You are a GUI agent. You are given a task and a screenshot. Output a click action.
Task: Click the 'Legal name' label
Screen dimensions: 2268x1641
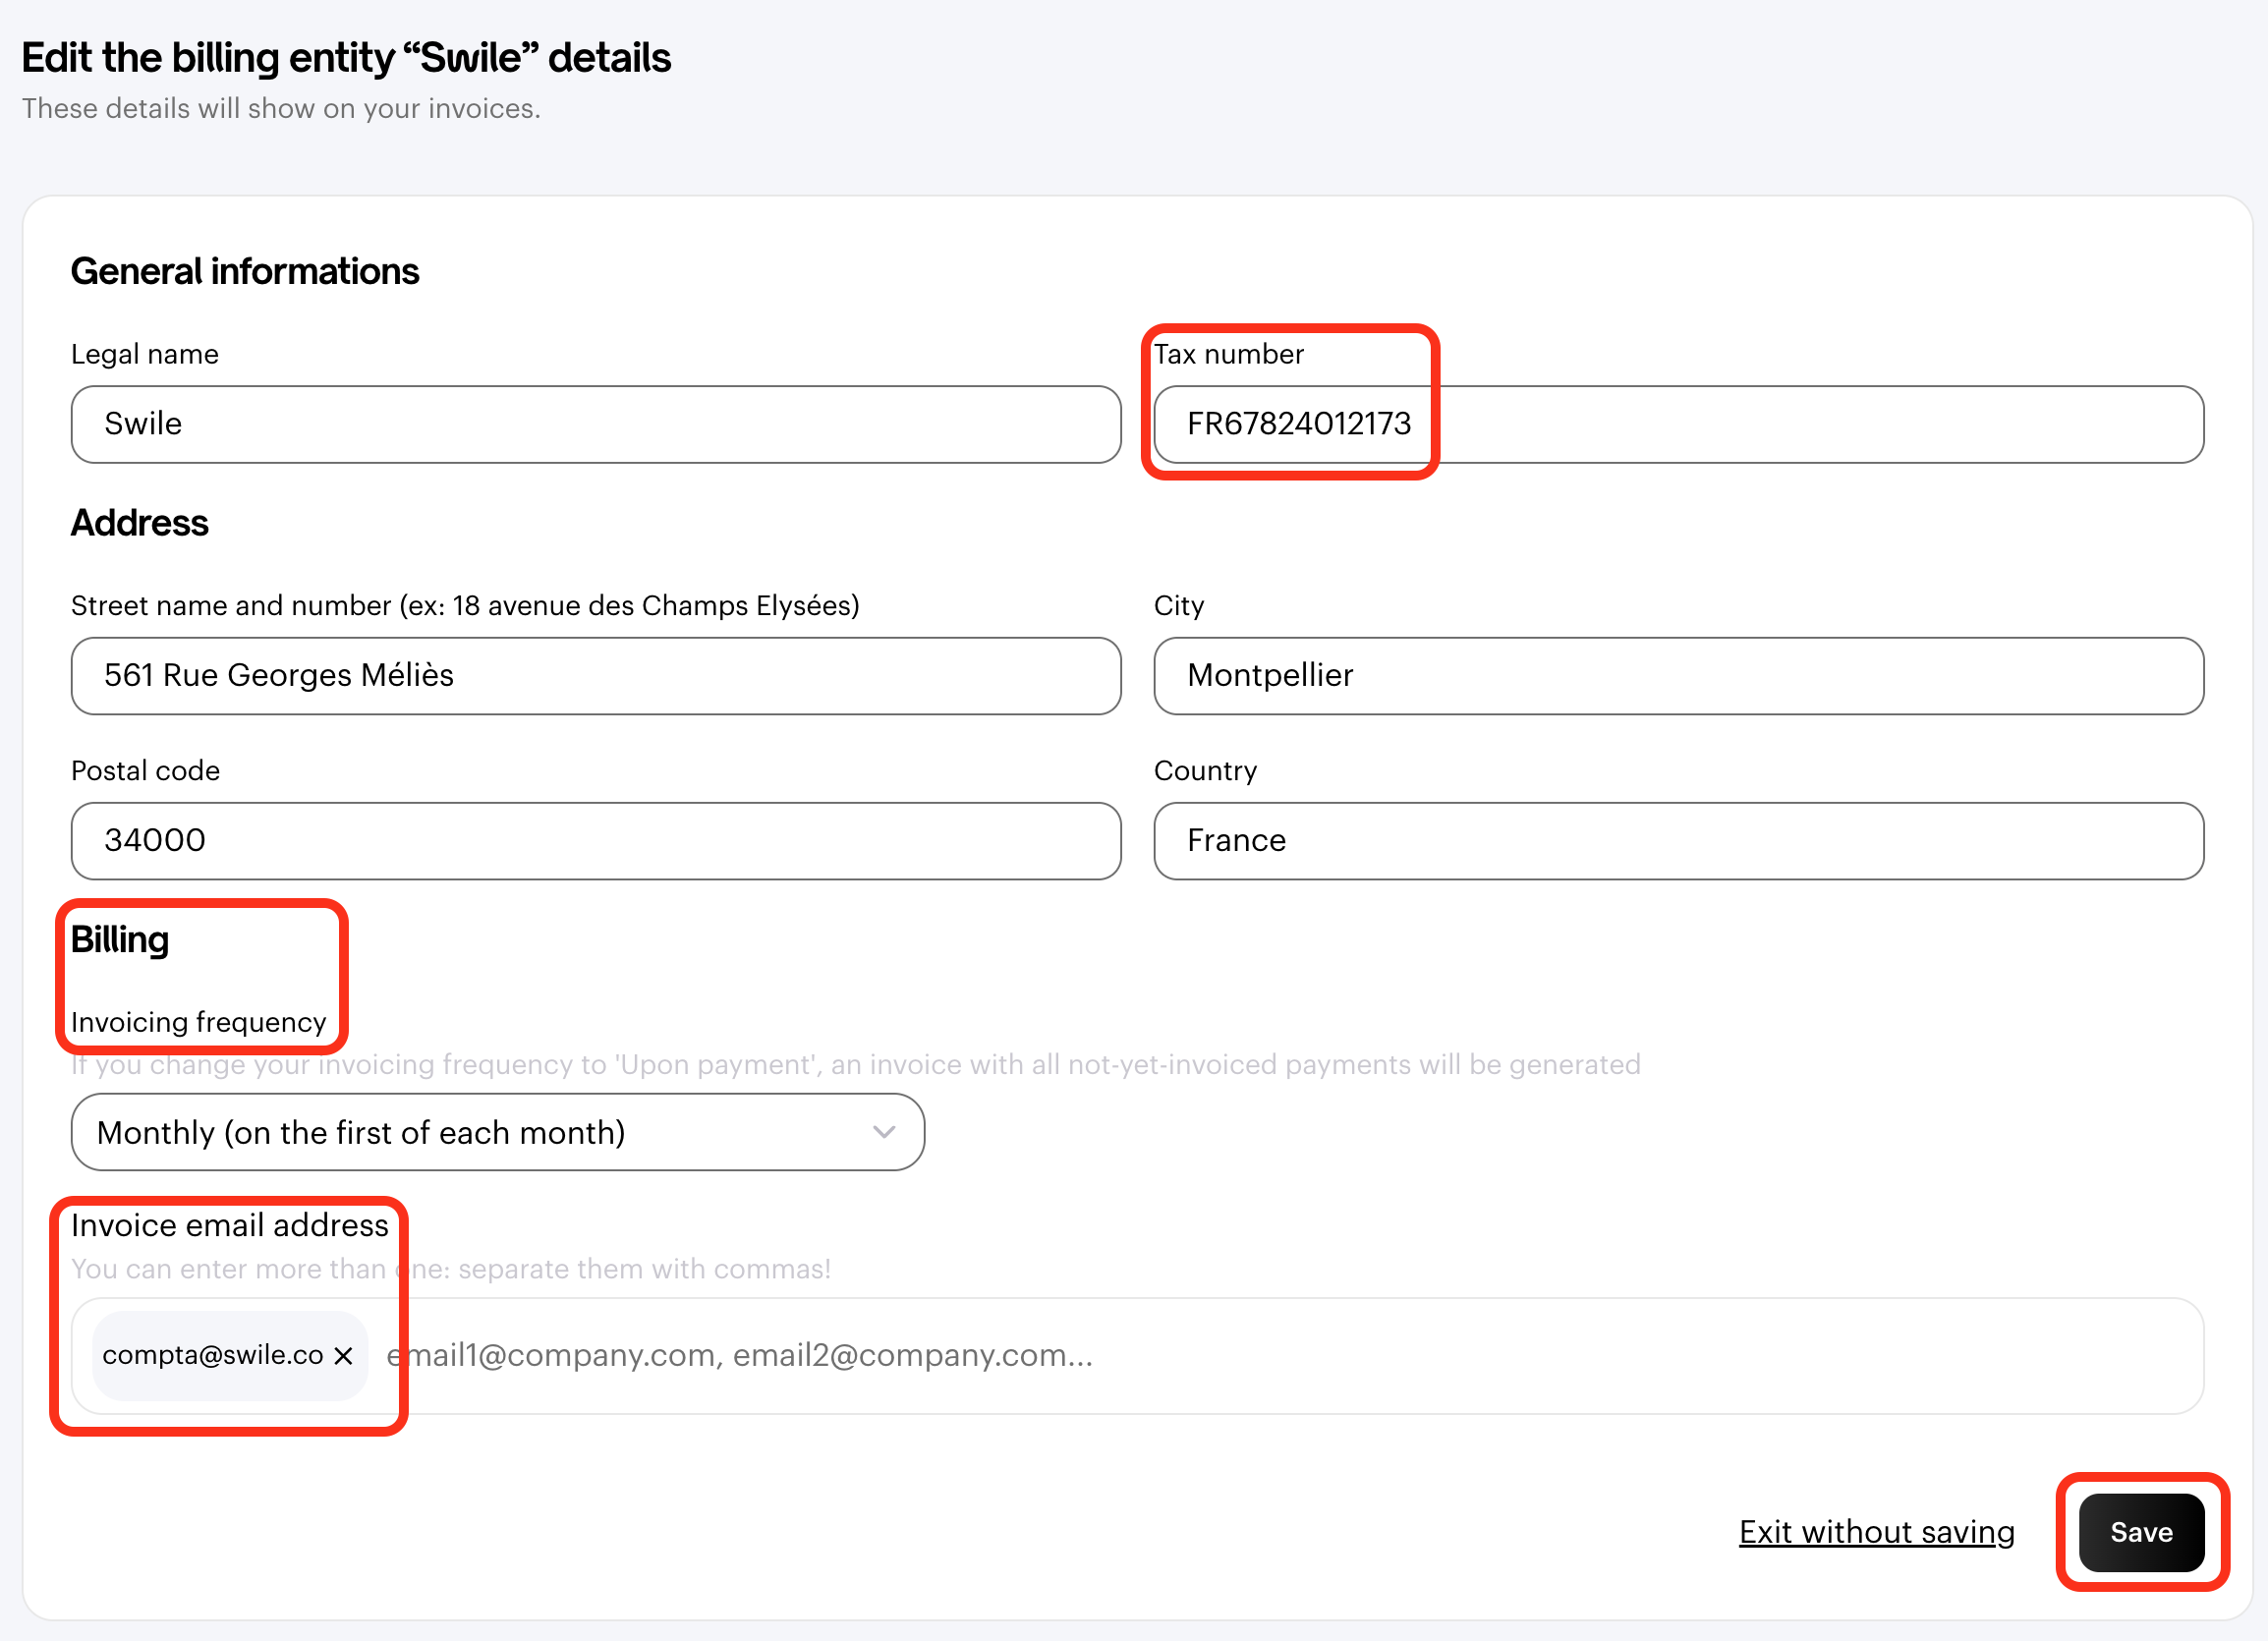(145, 354)
